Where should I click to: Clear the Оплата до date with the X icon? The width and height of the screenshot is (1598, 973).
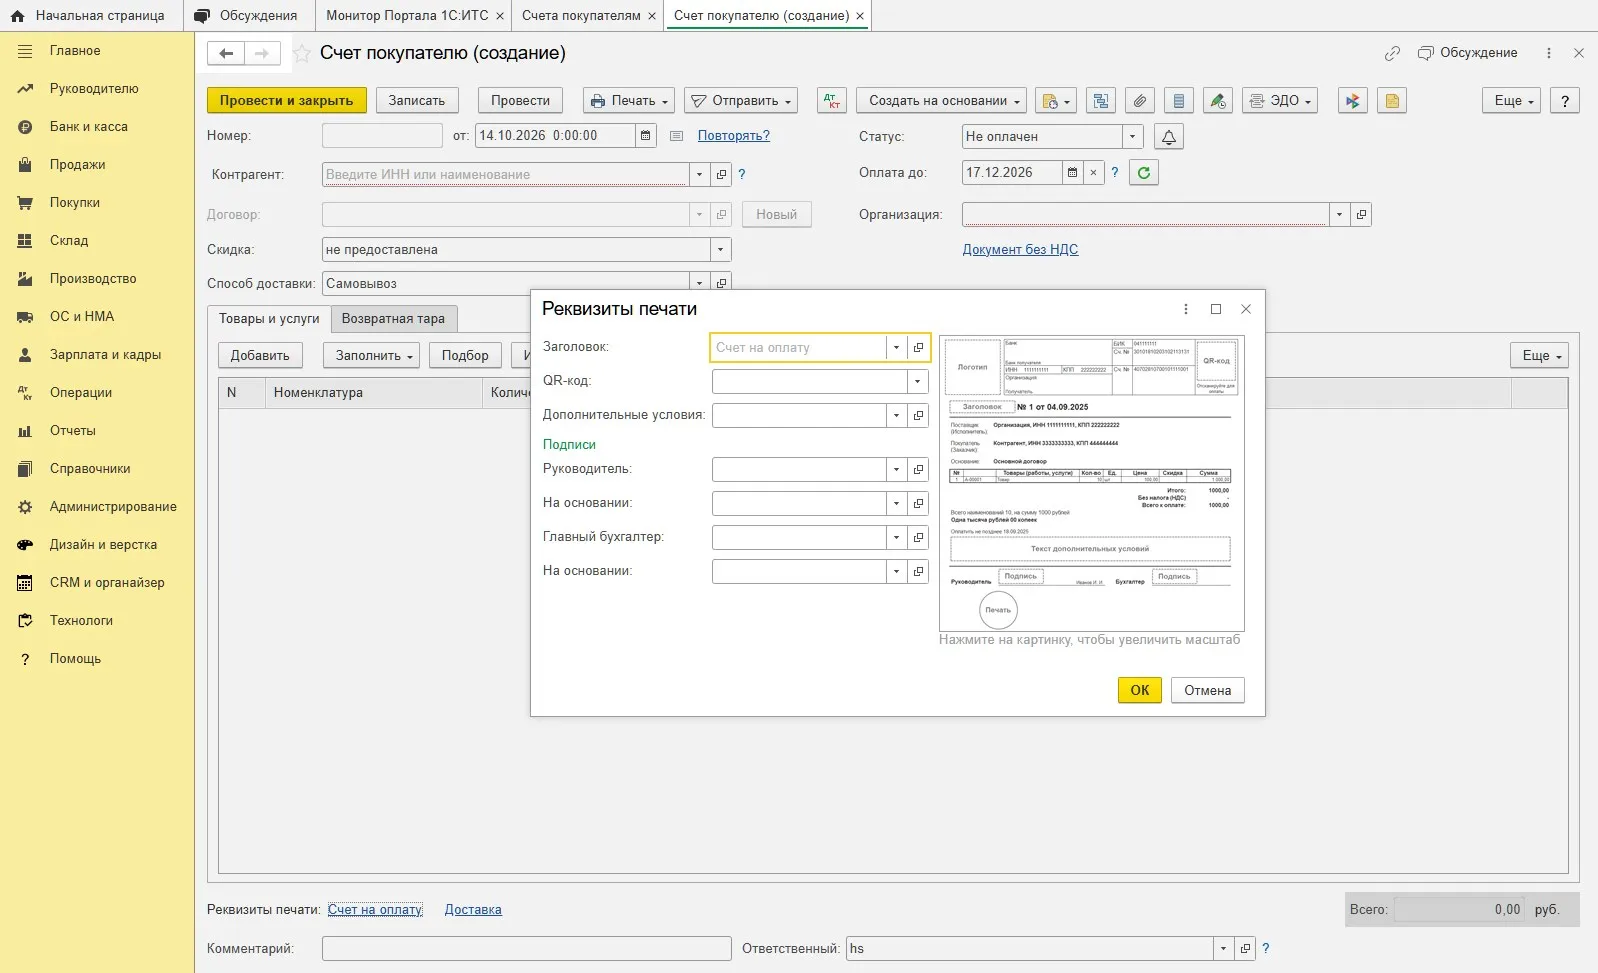click(x=1093, y=173)
